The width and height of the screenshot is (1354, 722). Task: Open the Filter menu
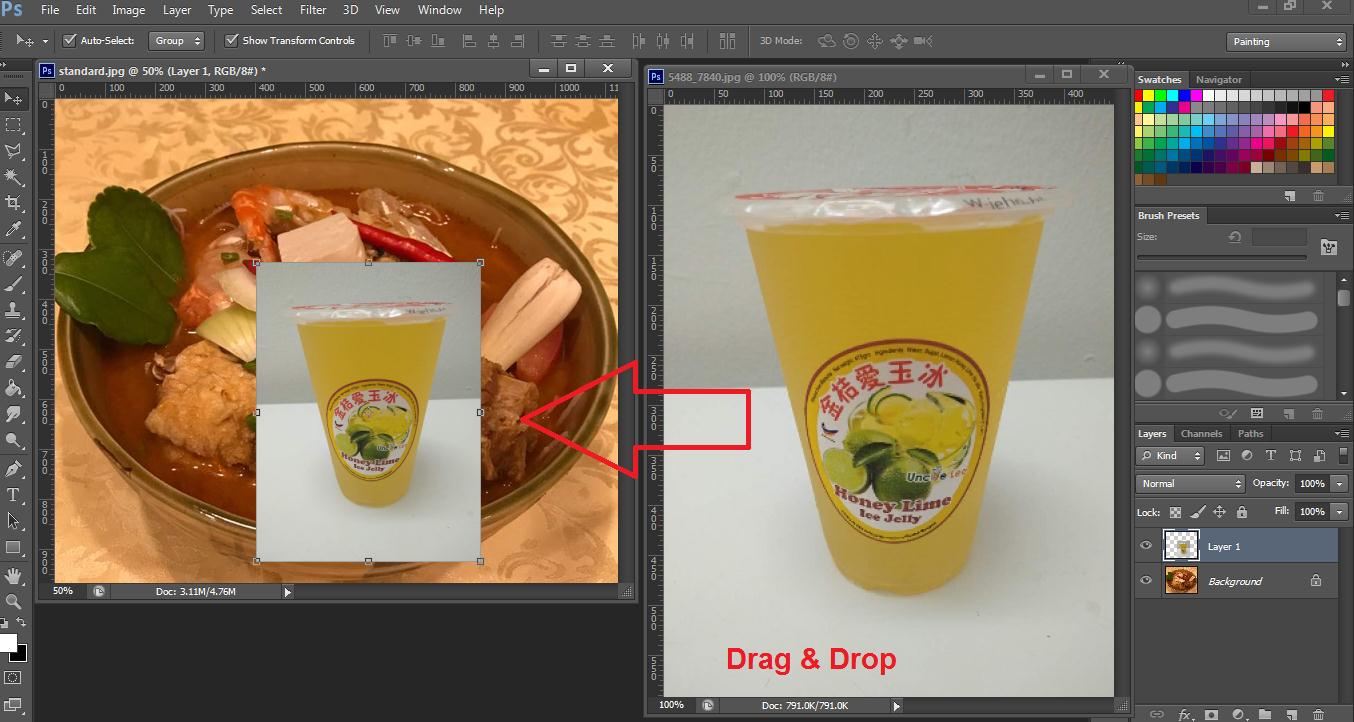(313, 10)
